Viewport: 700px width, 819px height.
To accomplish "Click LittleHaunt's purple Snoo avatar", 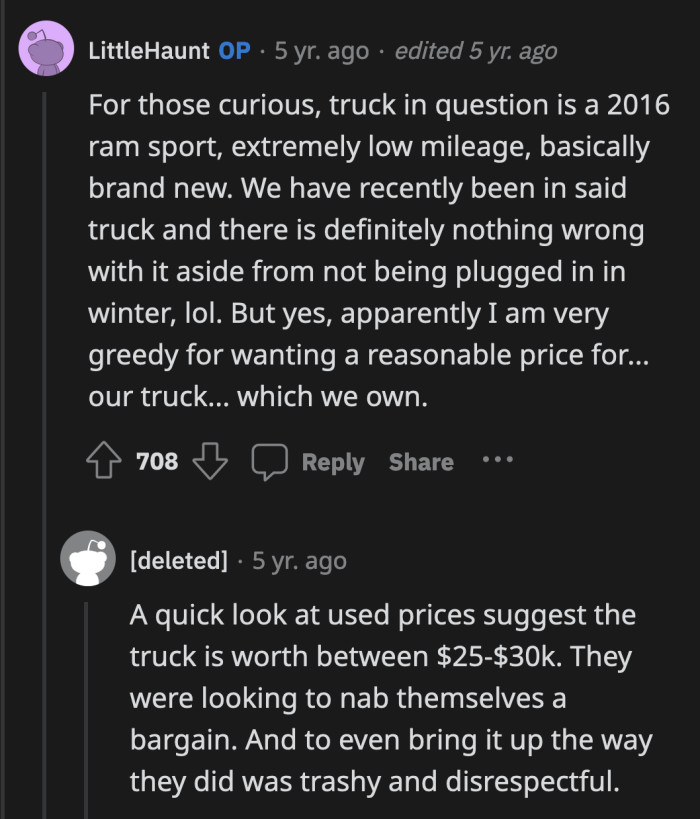I will [x=46, y=50].
